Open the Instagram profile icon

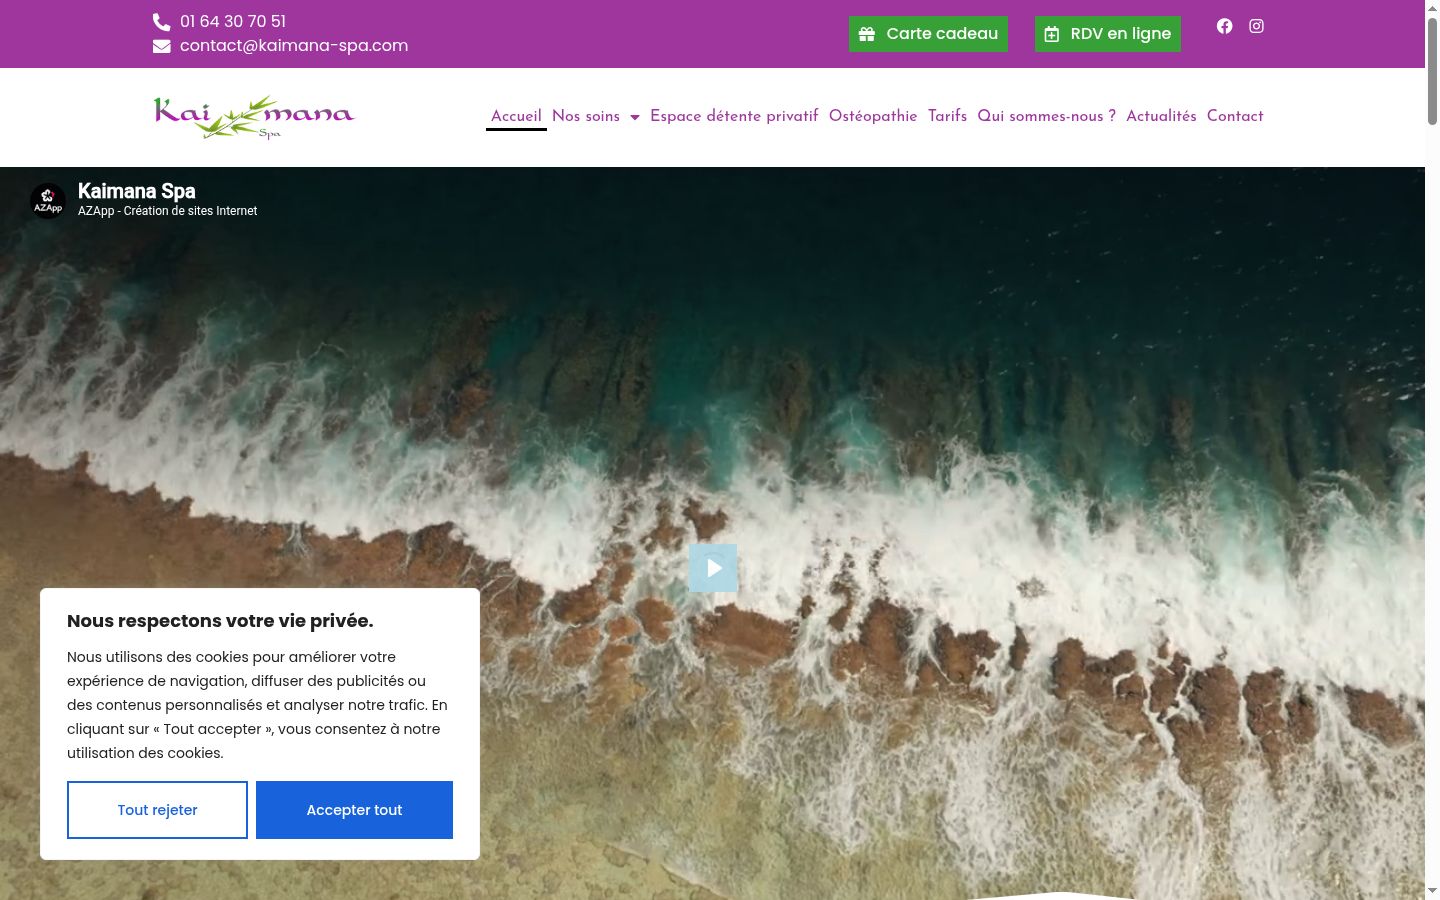(1256, 26)
